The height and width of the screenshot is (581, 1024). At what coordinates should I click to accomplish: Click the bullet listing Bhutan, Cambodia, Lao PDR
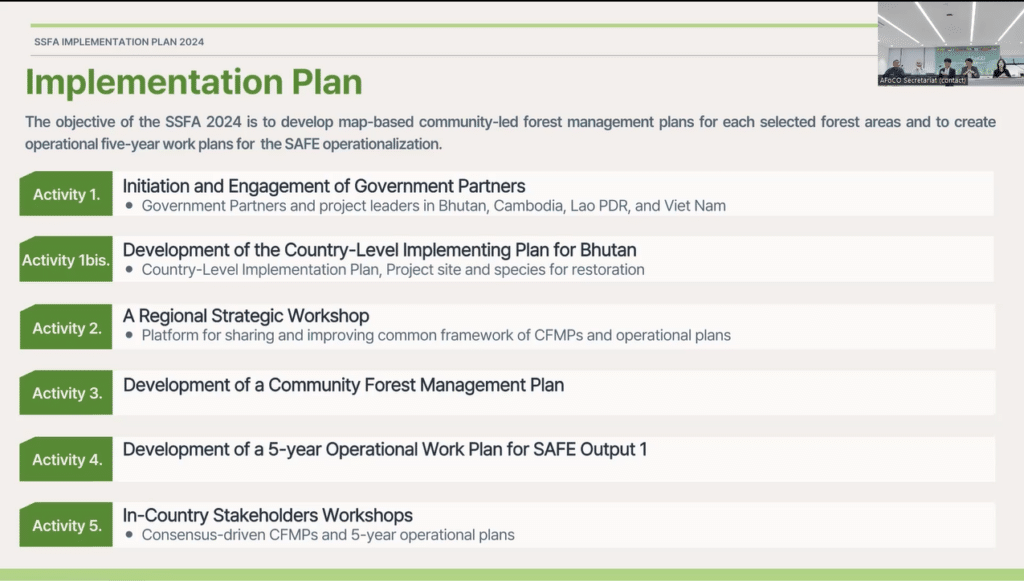pyautogui.click(x=433, y=206)
